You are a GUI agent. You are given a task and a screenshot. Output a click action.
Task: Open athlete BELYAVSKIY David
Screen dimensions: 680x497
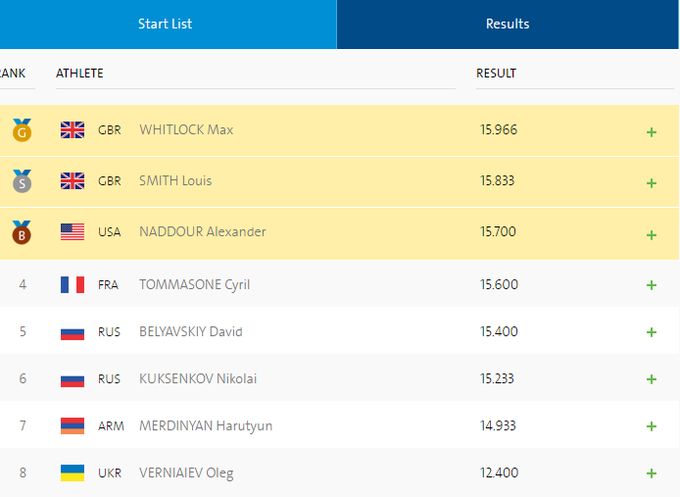(190, 332)
